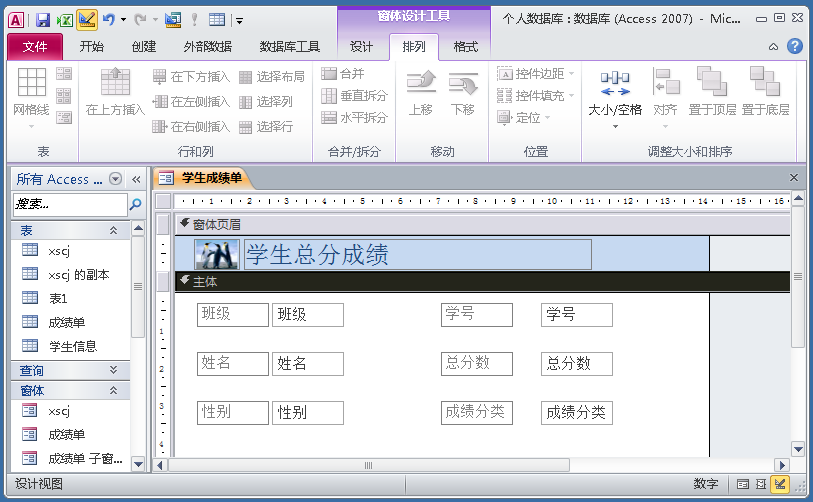Click 选择列 select column button
The image size is (813, 502).
click(x=266, y=102)
